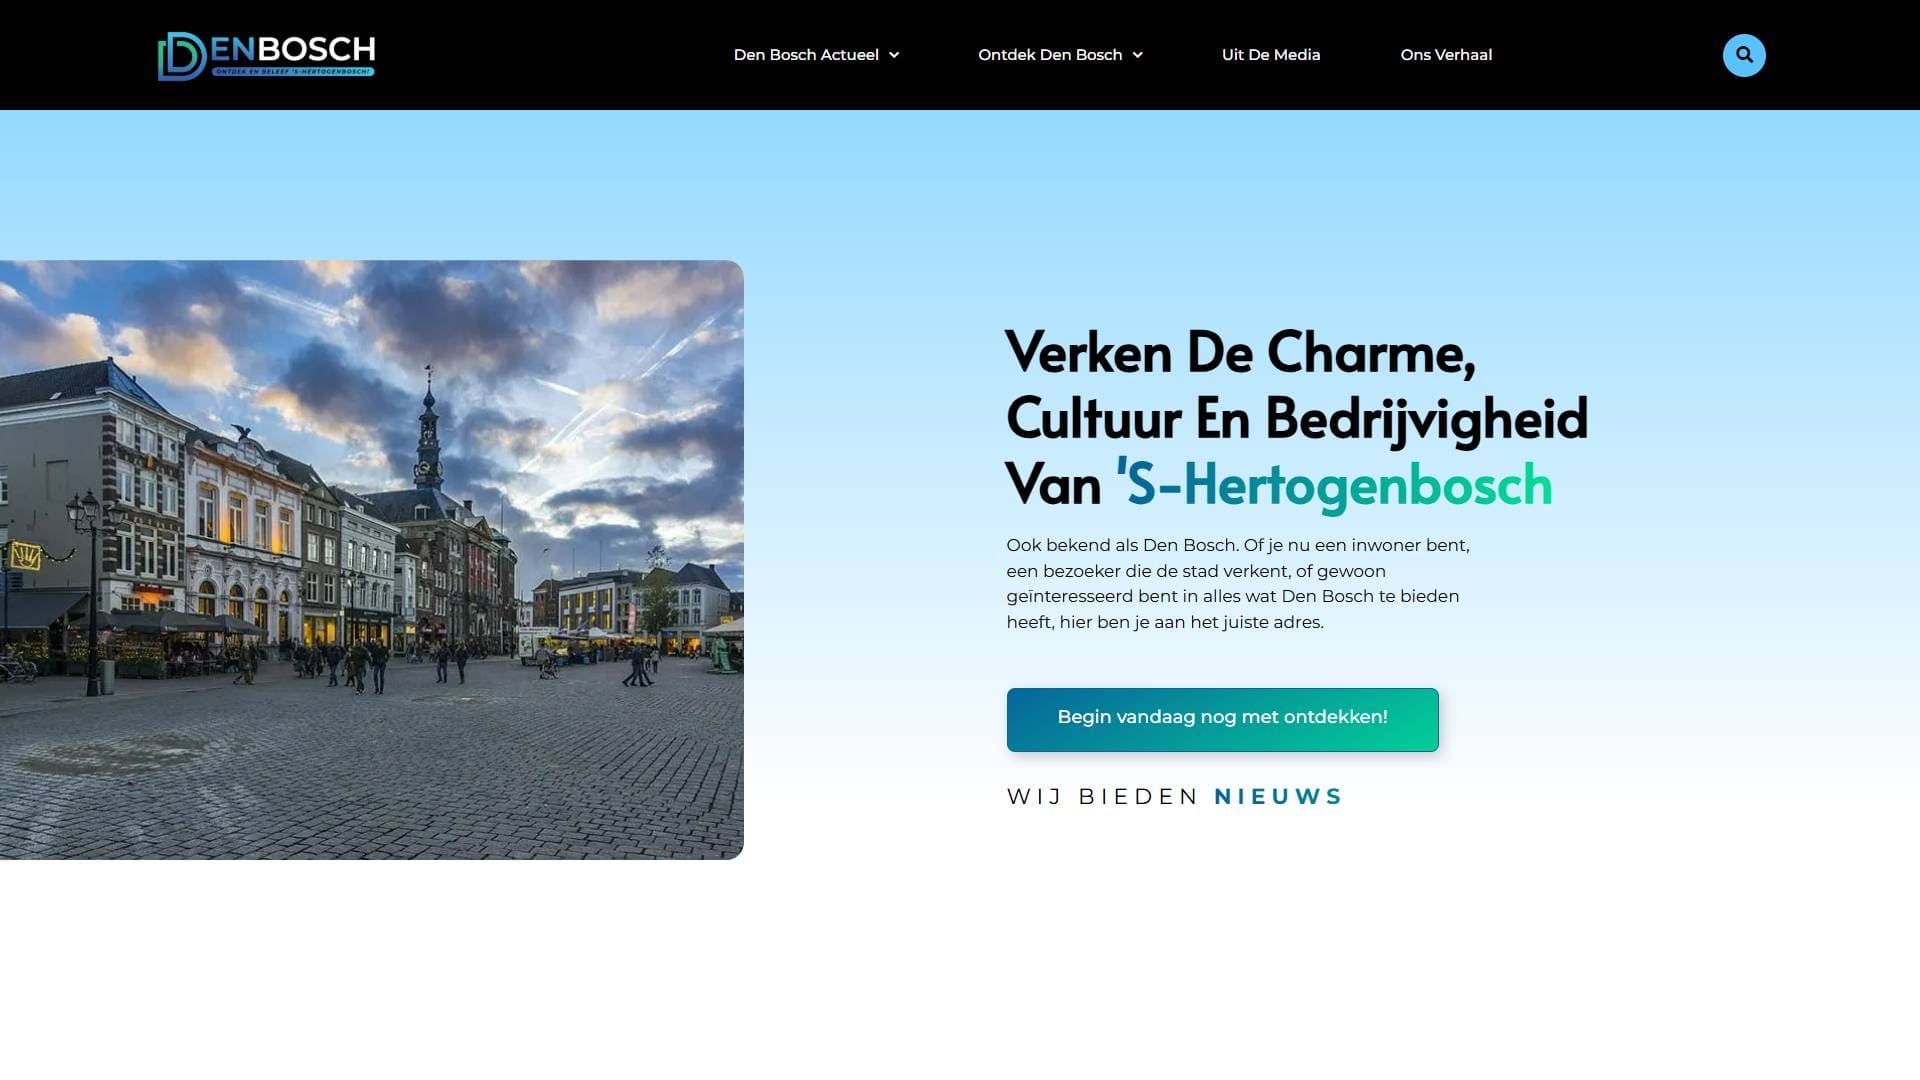Expand the Ontdek Den Bosch dropdown

click(1050, 55)
